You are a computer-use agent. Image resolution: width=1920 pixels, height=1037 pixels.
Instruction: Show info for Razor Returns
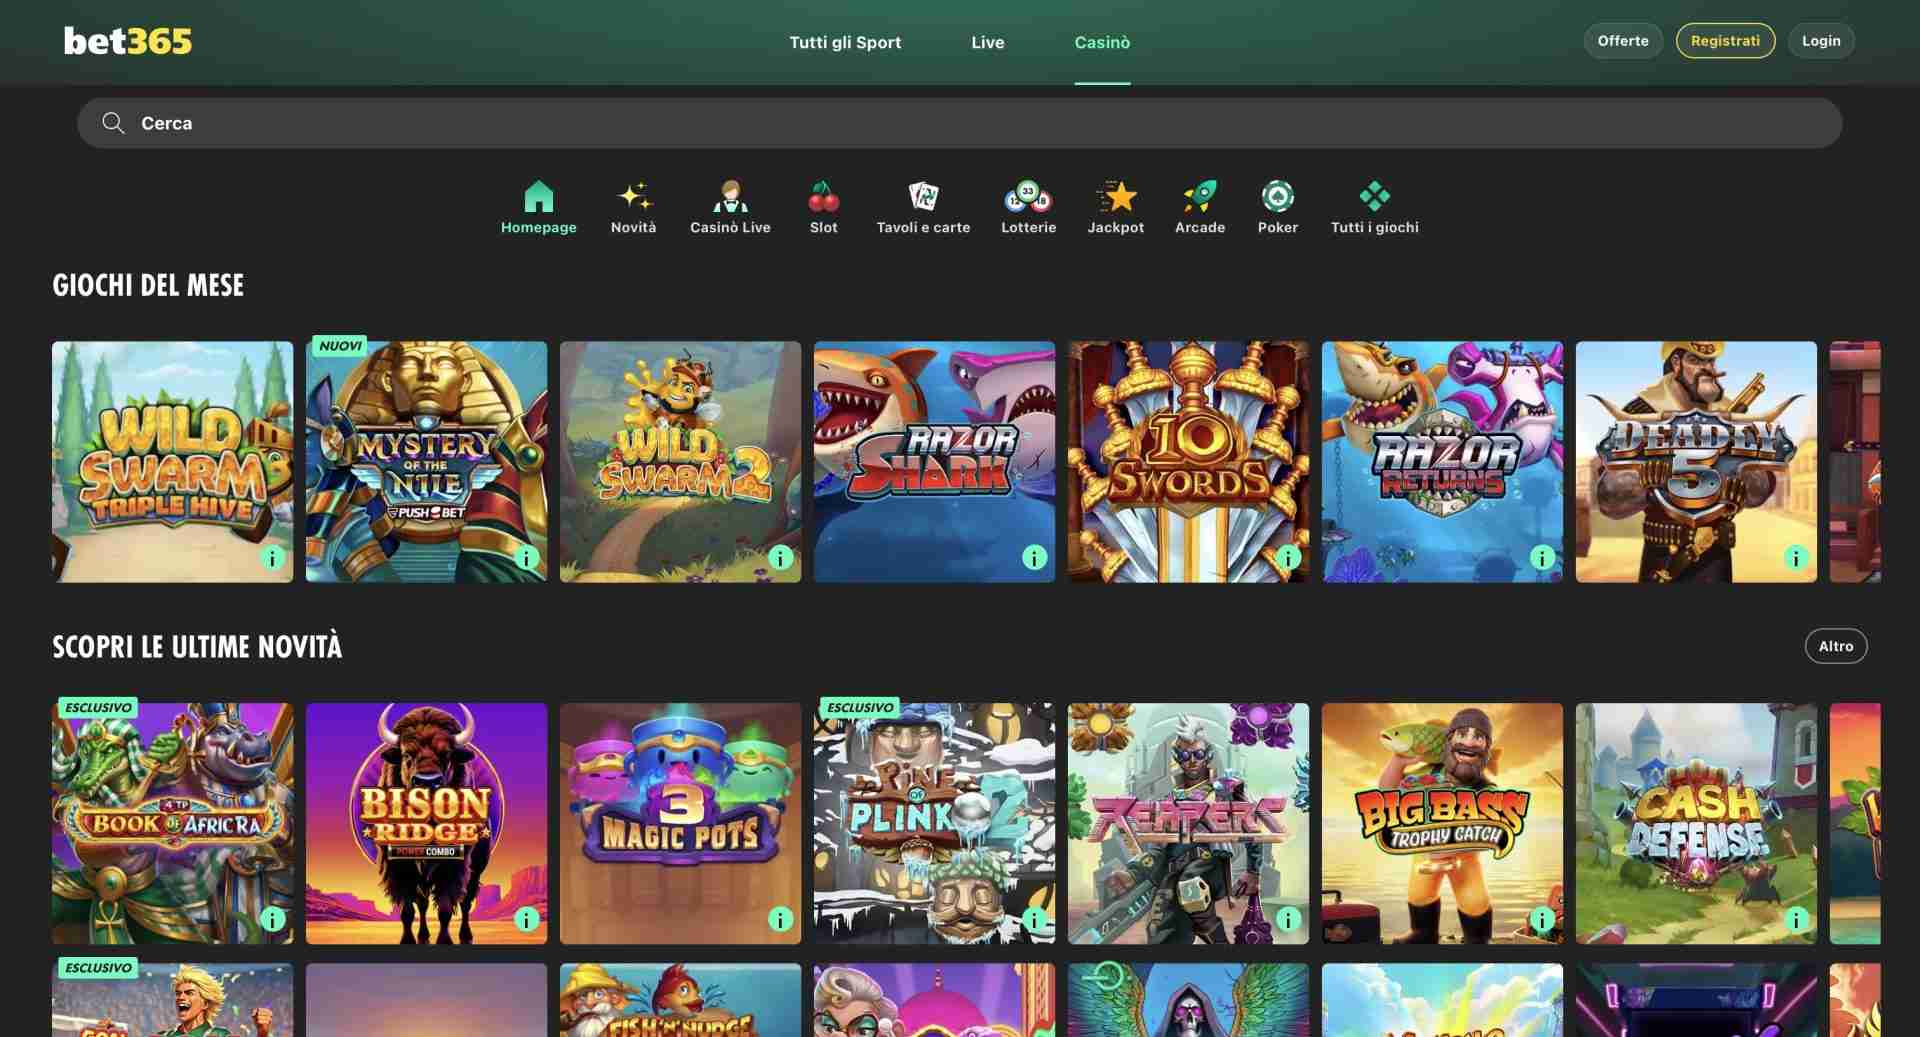1543,558
